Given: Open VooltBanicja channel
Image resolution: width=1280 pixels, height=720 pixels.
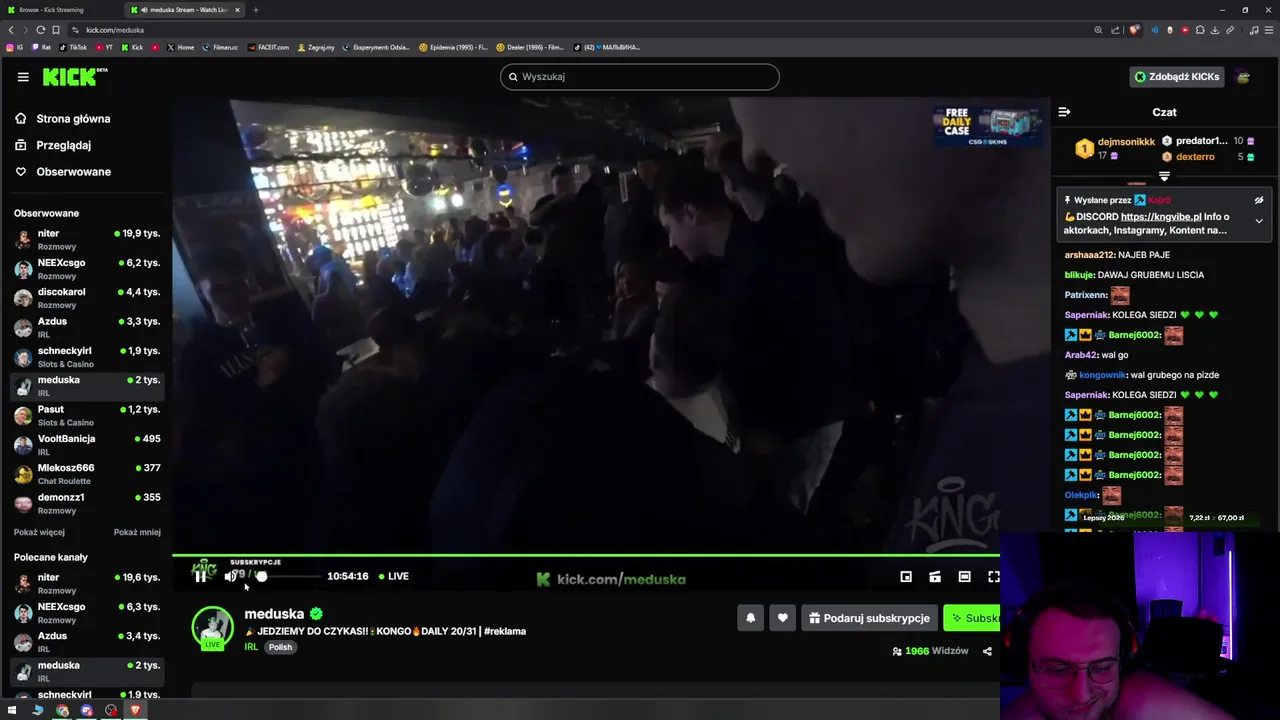Looking at the screenshot, I should [87, 445].
